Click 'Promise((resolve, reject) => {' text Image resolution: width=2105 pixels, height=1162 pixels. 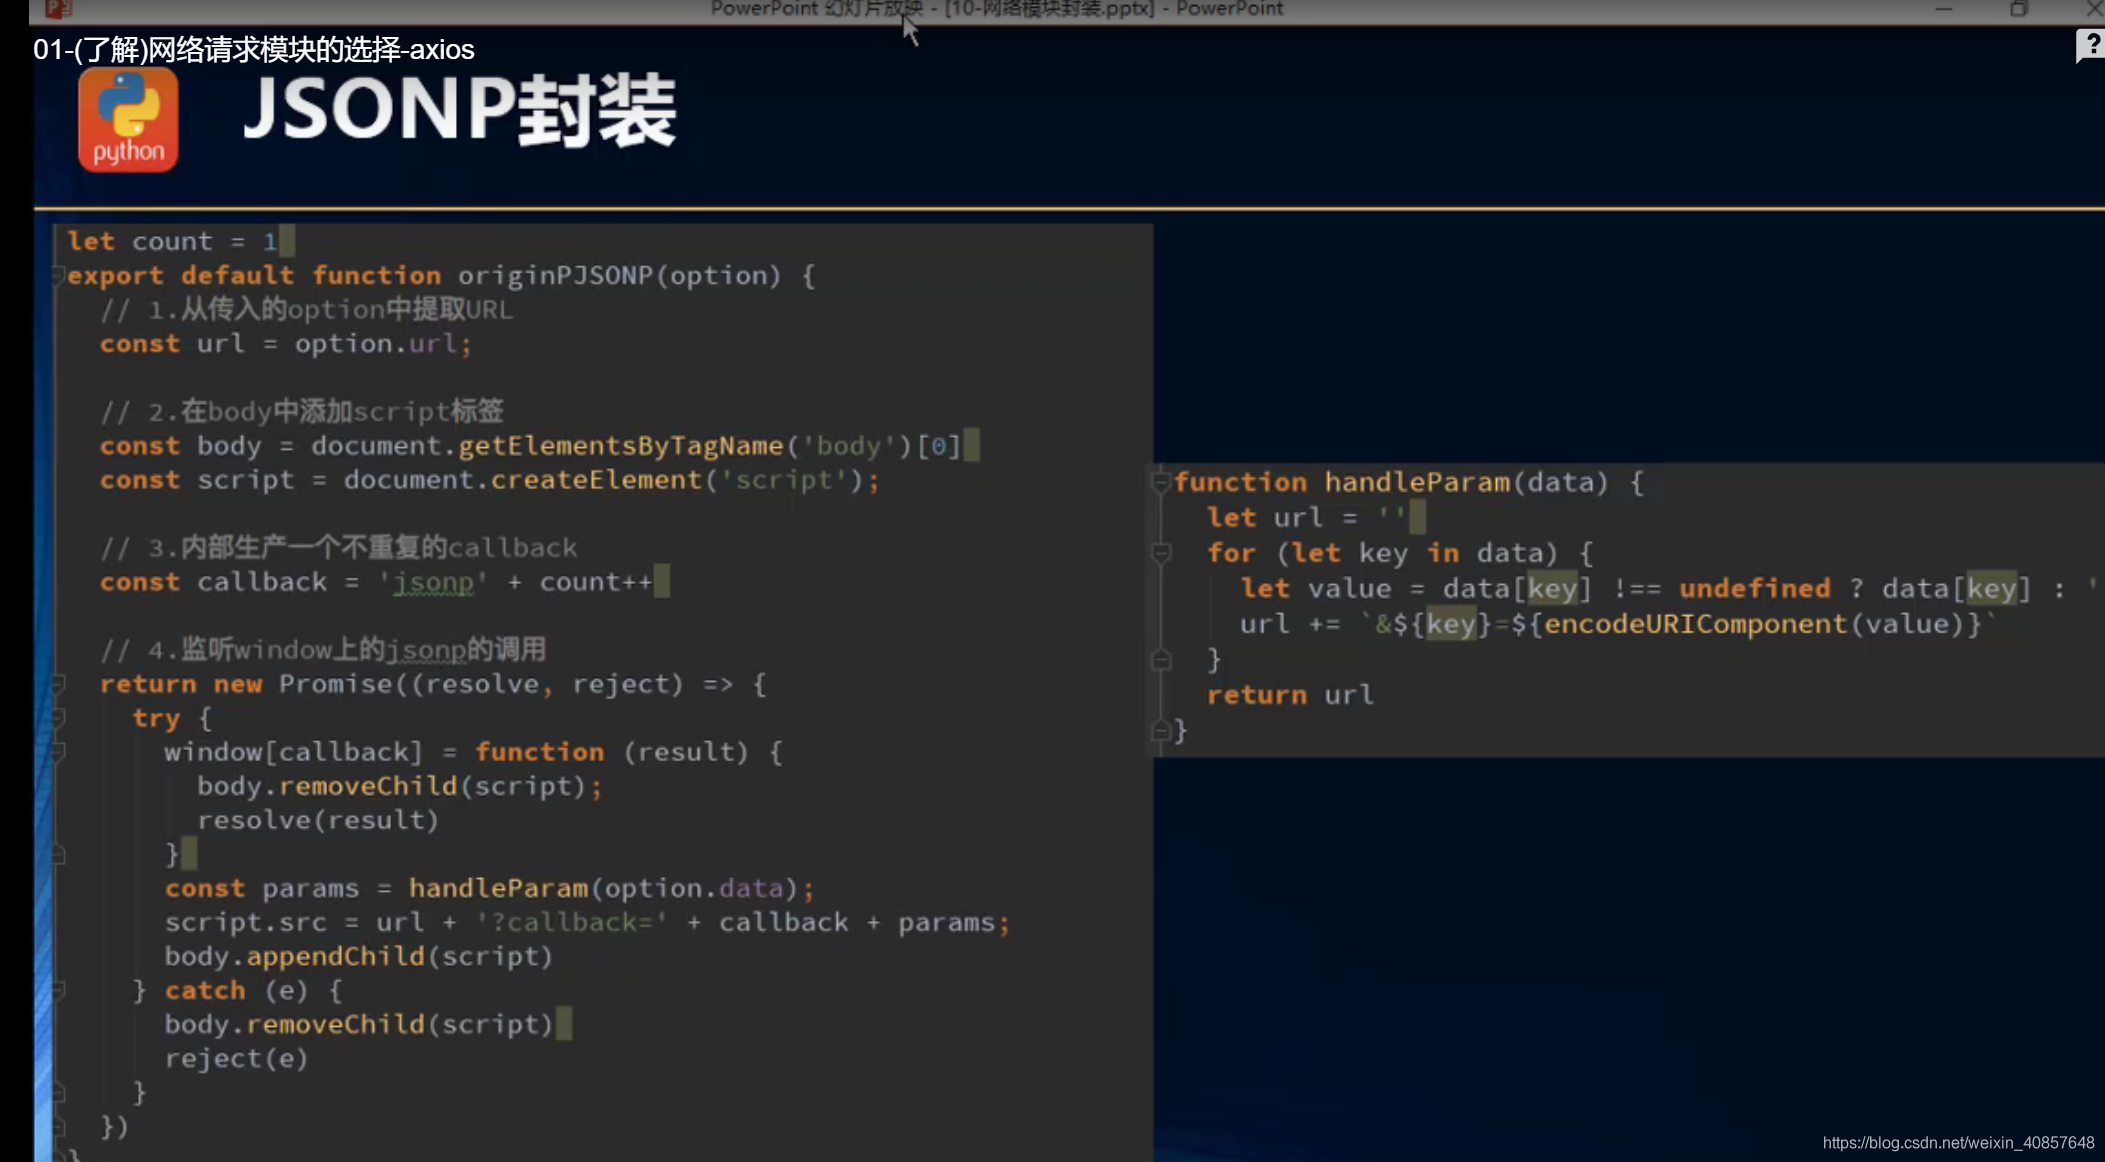pos(523,684)
